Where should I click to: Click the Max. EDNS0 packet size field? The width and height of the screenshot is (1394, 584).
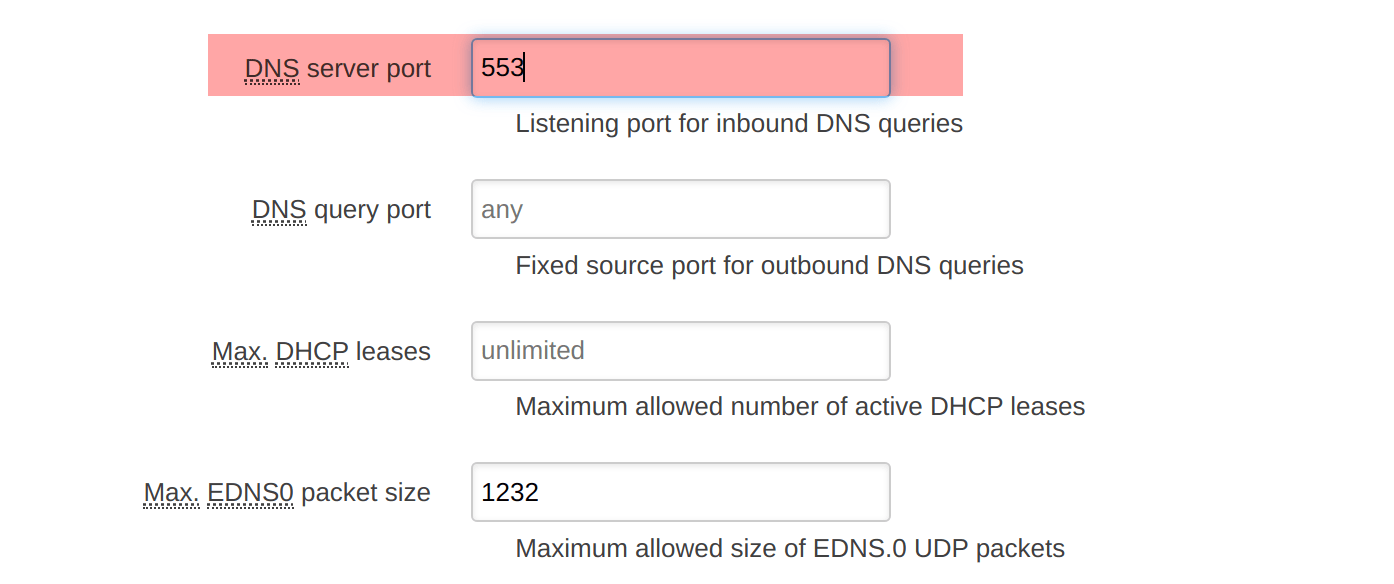[680, 492]
